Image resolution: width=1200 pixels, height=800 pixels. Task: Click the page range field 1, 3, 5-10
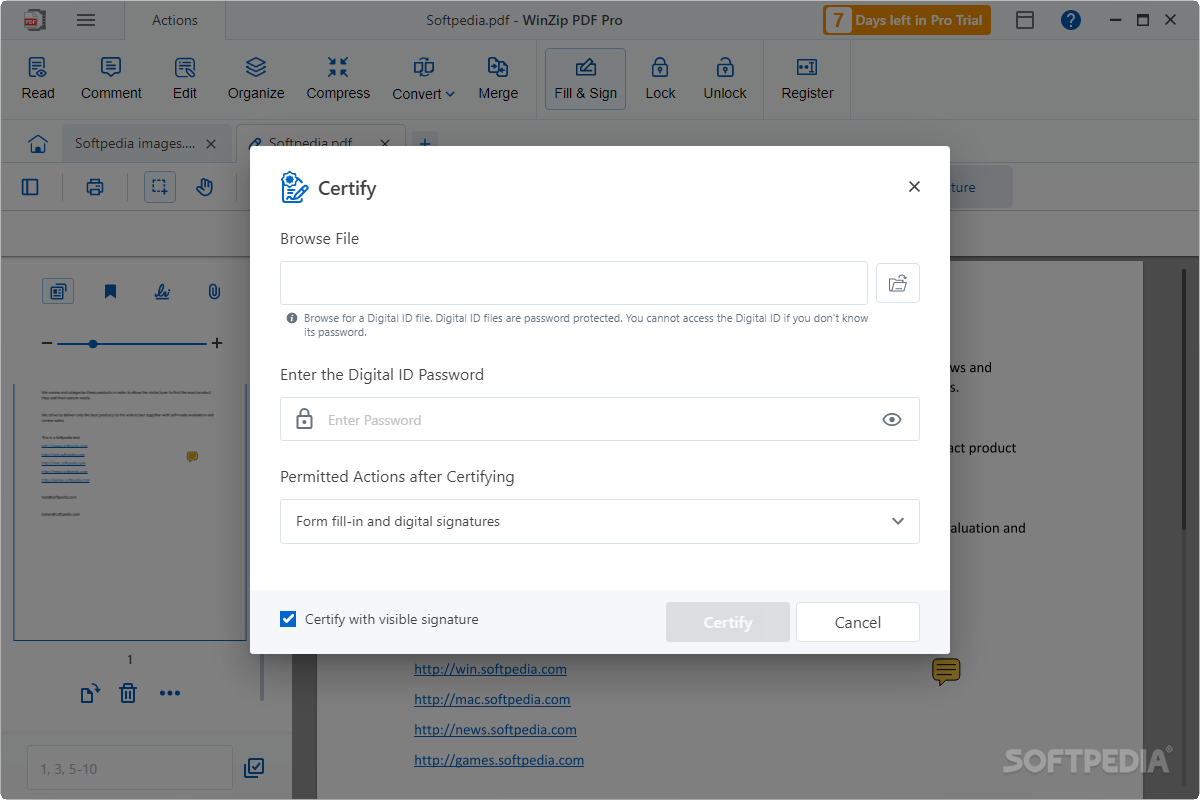[x=130, y=768]
